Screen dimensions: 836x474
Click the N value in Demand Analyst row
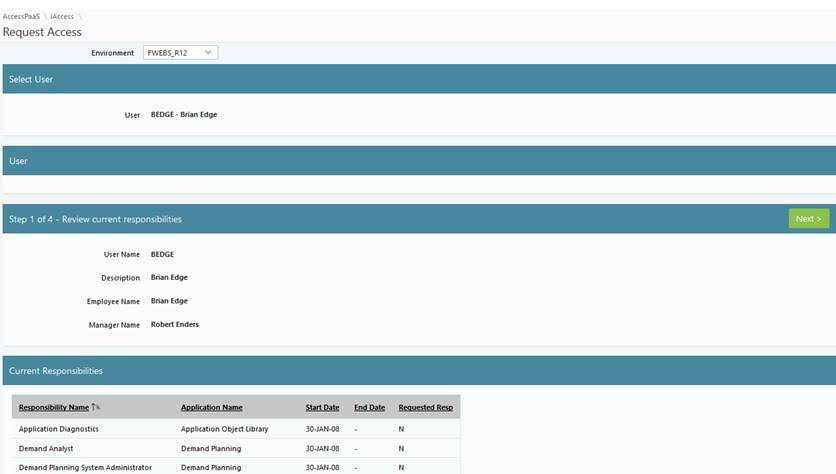pyautogui.click(x=401, y=448)
